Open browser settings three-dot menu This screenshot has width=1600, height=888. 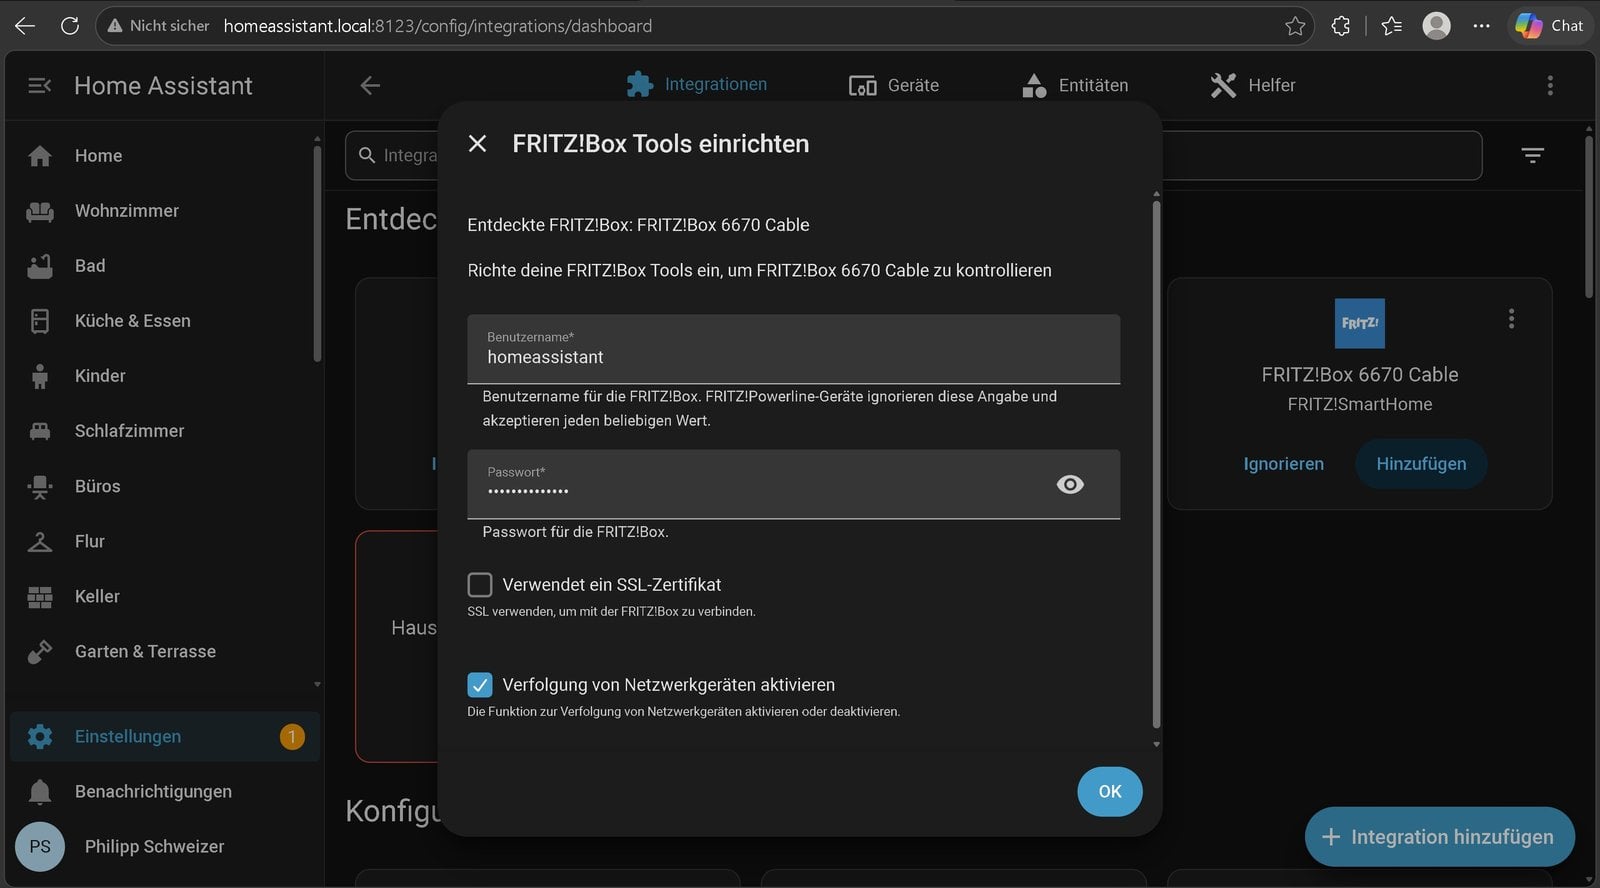[1481, 26]
